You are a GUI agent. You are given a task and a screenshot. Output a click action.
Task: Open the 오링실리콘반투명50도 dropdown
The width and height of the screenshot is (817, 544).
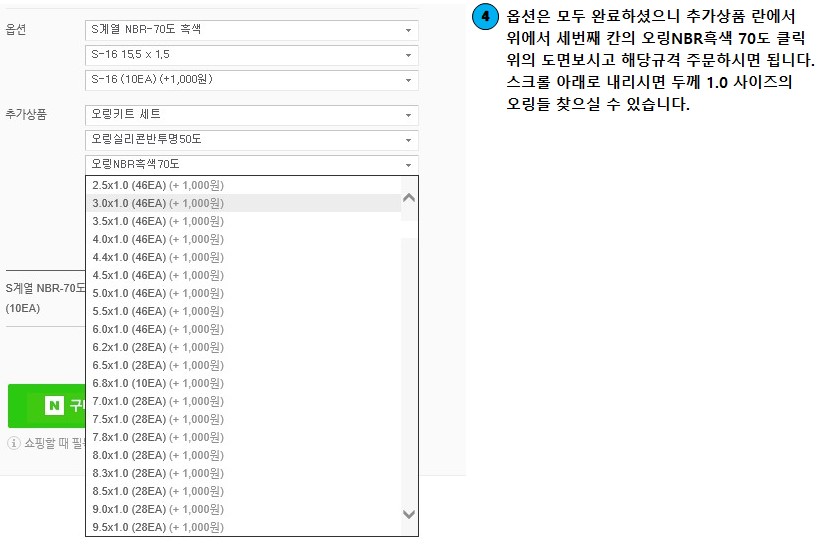coord(251,140)
